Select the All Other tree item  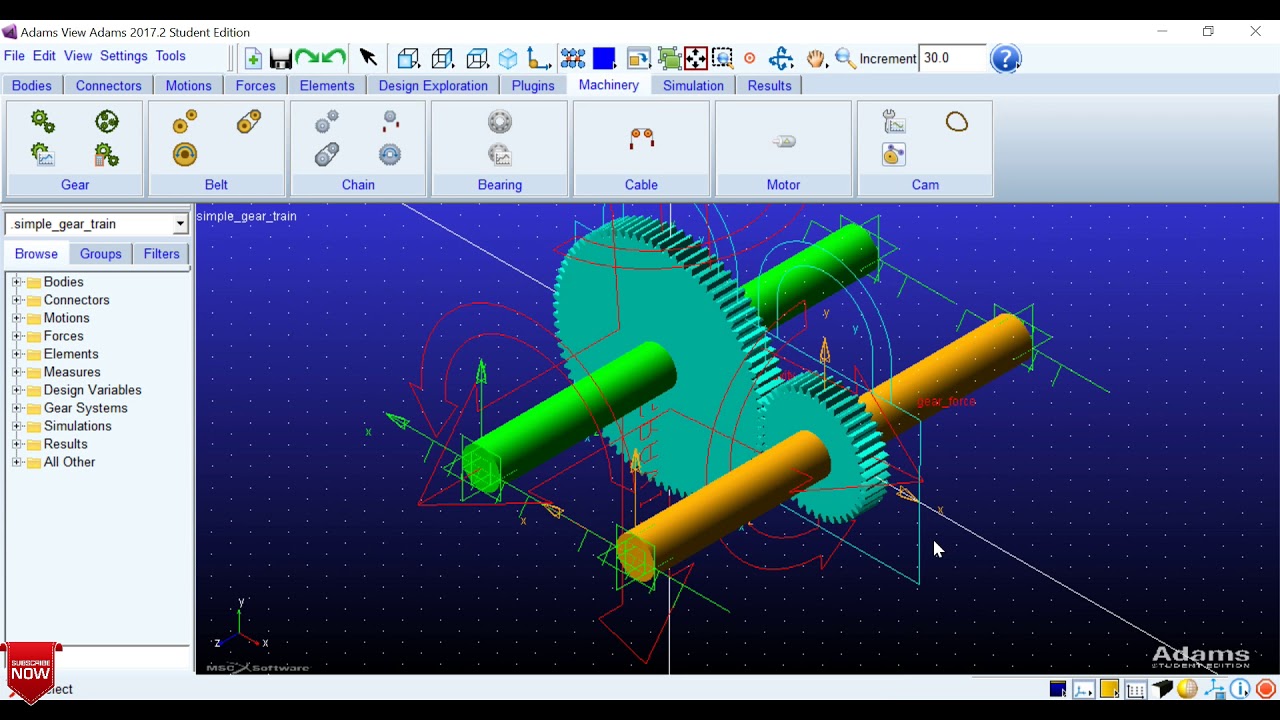pyautogui.click(x=69, y=462)
